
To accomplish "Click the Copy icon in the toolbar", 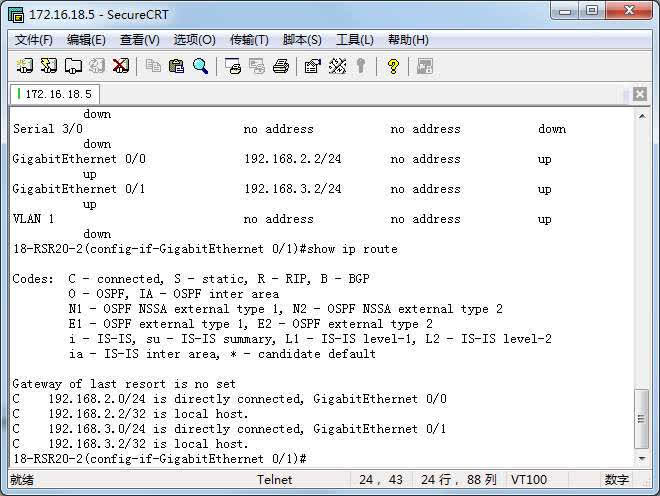I will point(153,66).
